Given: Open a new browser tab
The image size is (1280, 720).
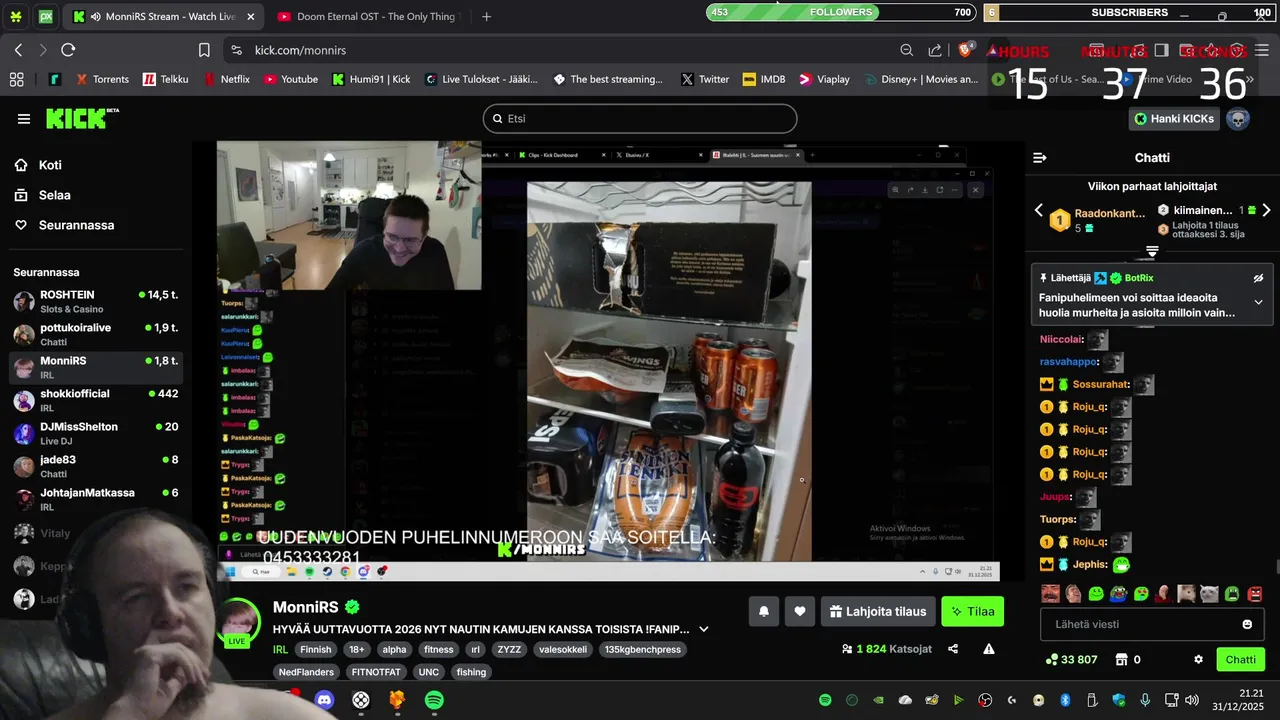Looking at the screenshot, I should pos(486,16).
